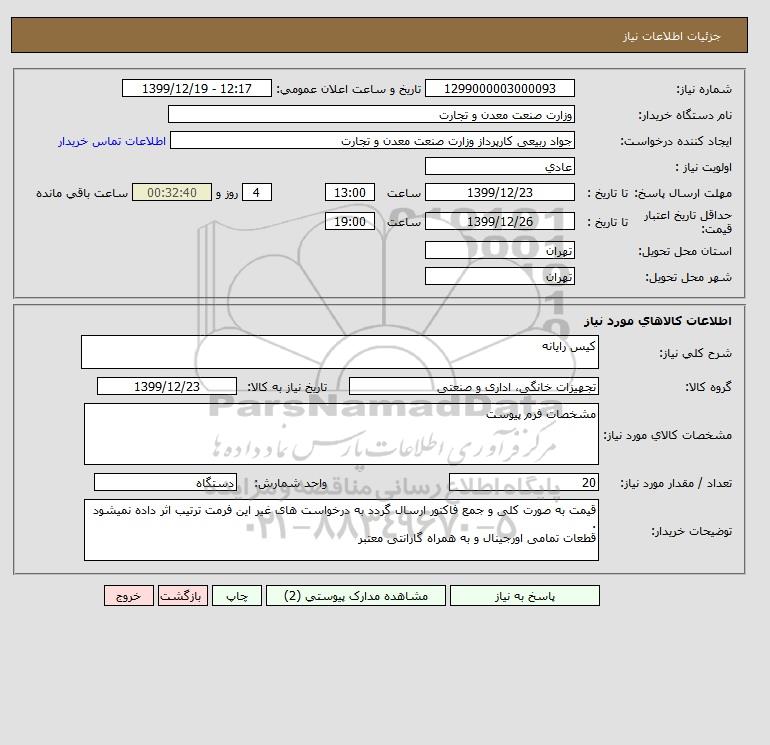Click the unit field دستگاه
Viewport: 770px width, 745px height.
click(165, 483)
